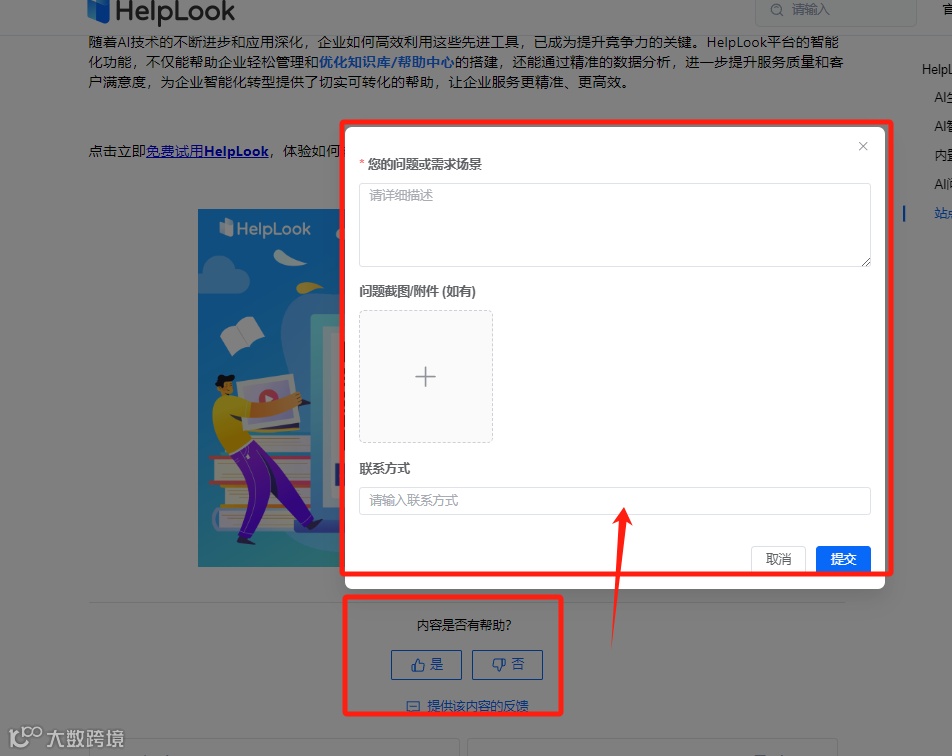Select the highlighted 站点 item in the sidebar
The height and width of the screenshot is (756, 952).
(941, 212)
